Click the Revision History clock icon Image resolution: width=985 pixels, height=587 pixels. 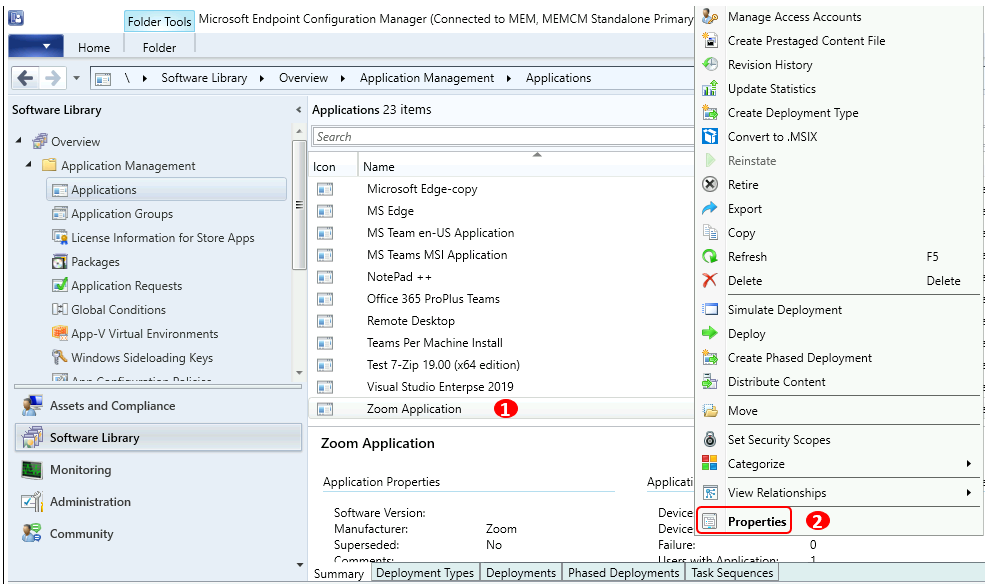(710, 65)
